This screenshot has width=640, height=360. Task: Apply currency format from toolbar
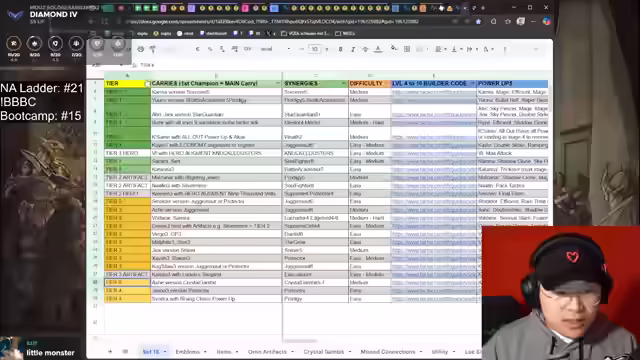[198, 49]
